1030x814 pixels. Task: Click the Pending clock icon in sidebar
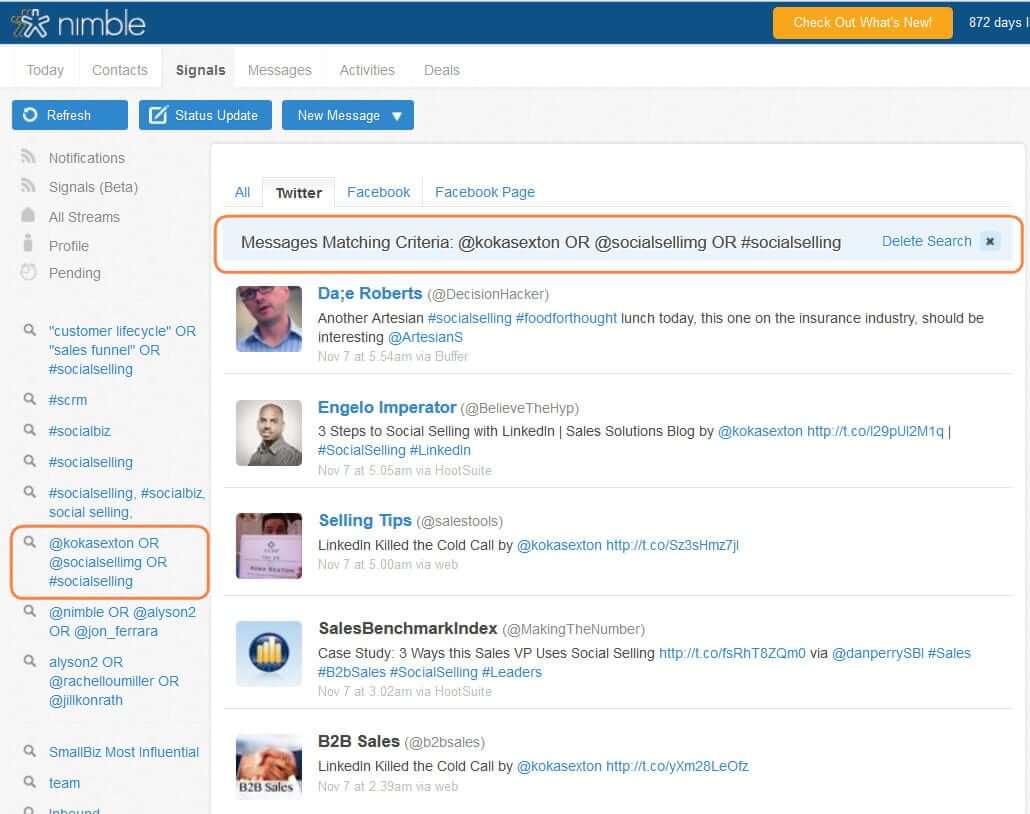pyautogui.click(x=28, y=272)
